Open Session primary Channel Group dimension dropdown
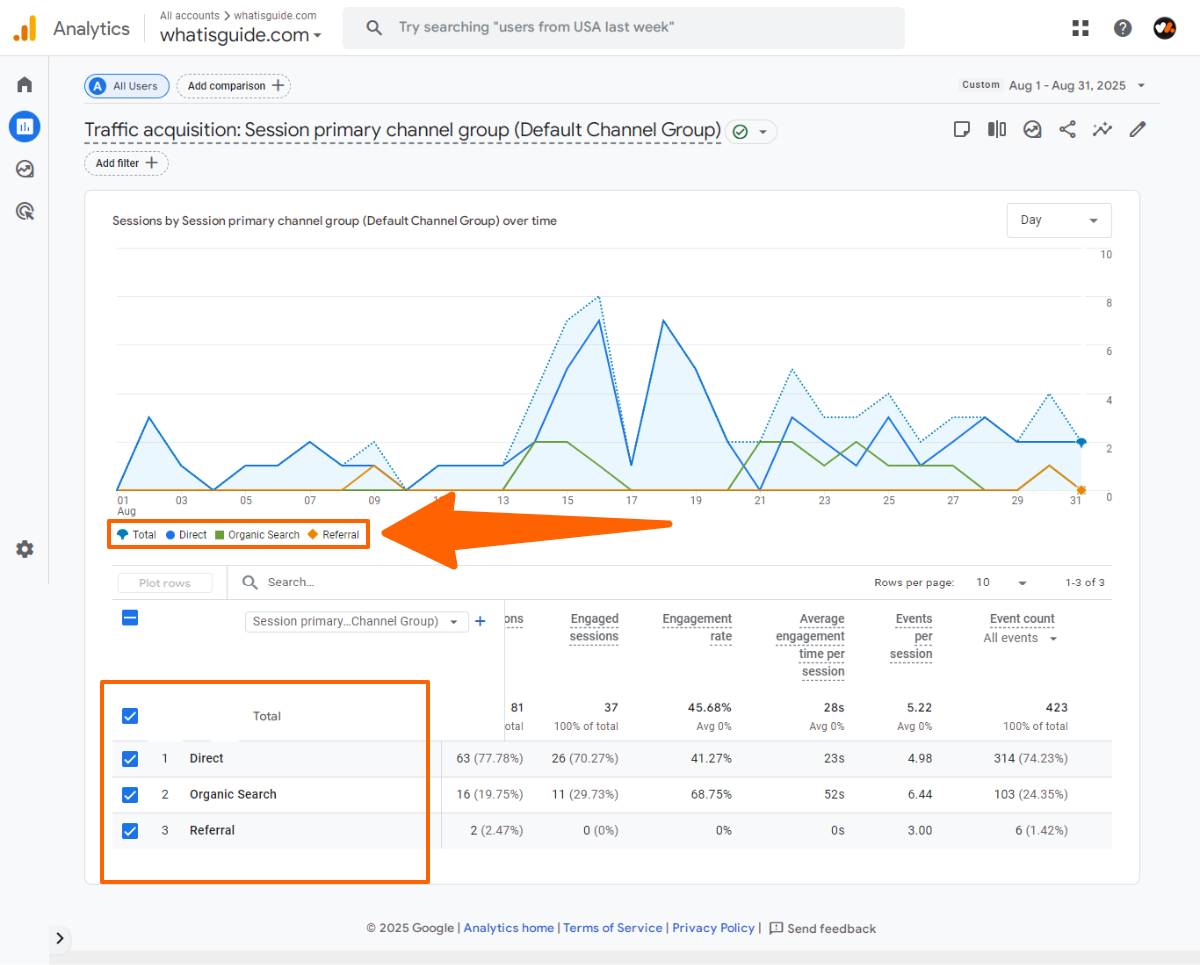Screen dimensions: 1200x965 [x=356, y=621]
